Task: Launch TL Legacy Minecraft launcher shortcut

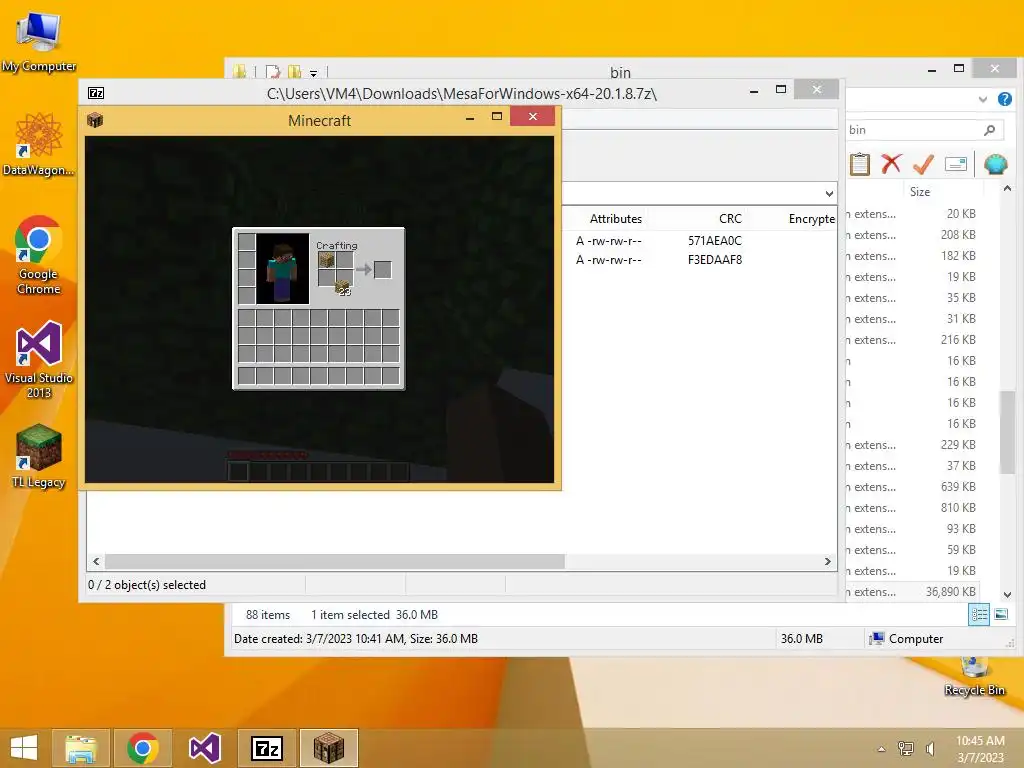Action: click(x=39, y=456)
